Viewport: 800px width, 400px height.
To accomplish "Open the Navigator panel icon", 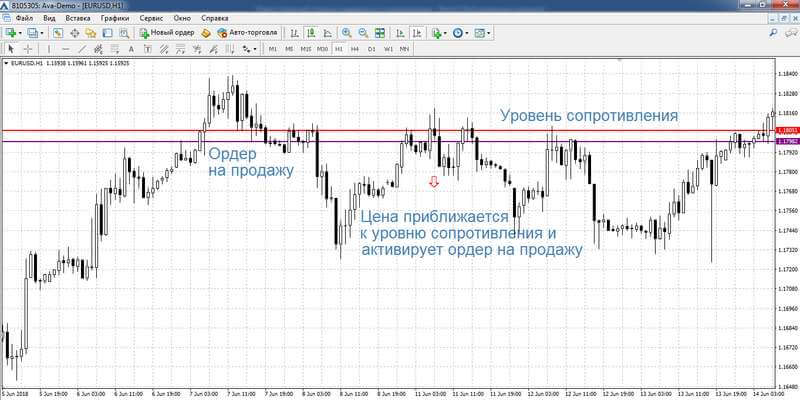I will 91,33.
